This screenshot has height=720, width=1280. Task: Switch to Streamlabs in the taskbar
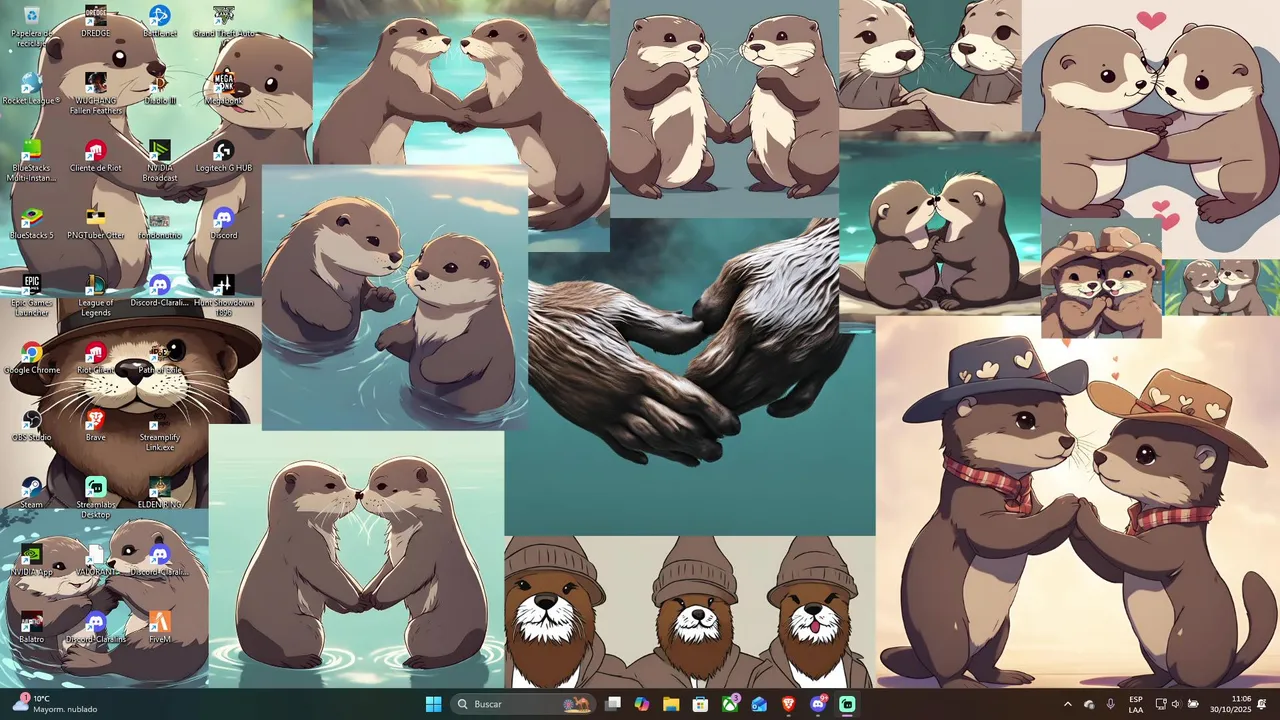(847, 704)
